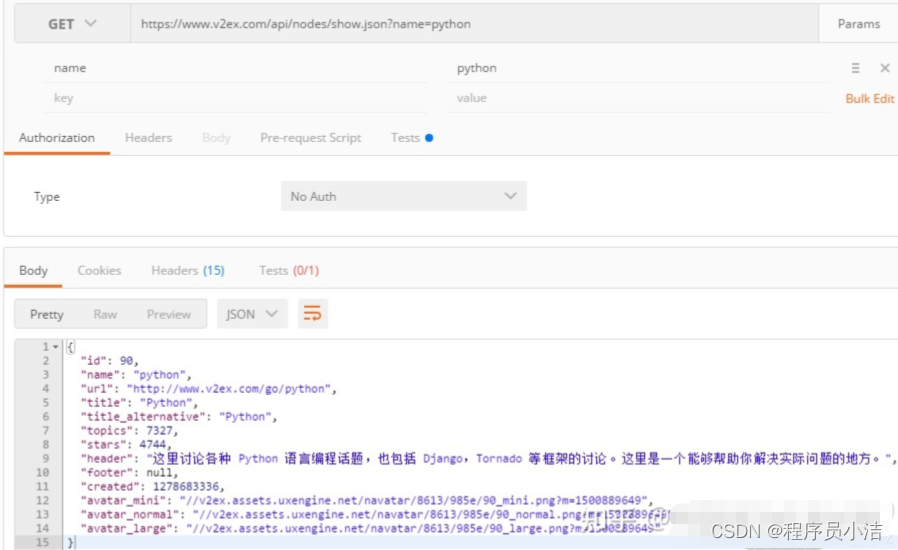This screenshot has height=550, width=898.
Task: Click the "avatar_normal" line
Action: (x=375, y=514)
